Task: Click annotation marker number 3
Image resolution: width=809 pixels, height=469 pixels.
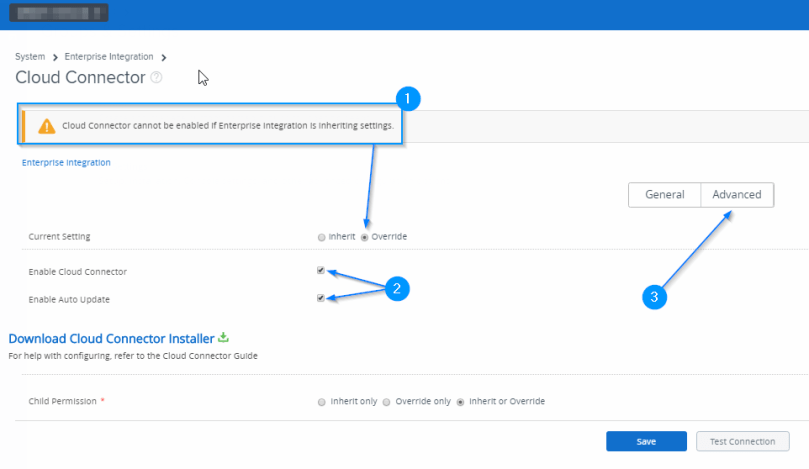Action: click(655, 296)
